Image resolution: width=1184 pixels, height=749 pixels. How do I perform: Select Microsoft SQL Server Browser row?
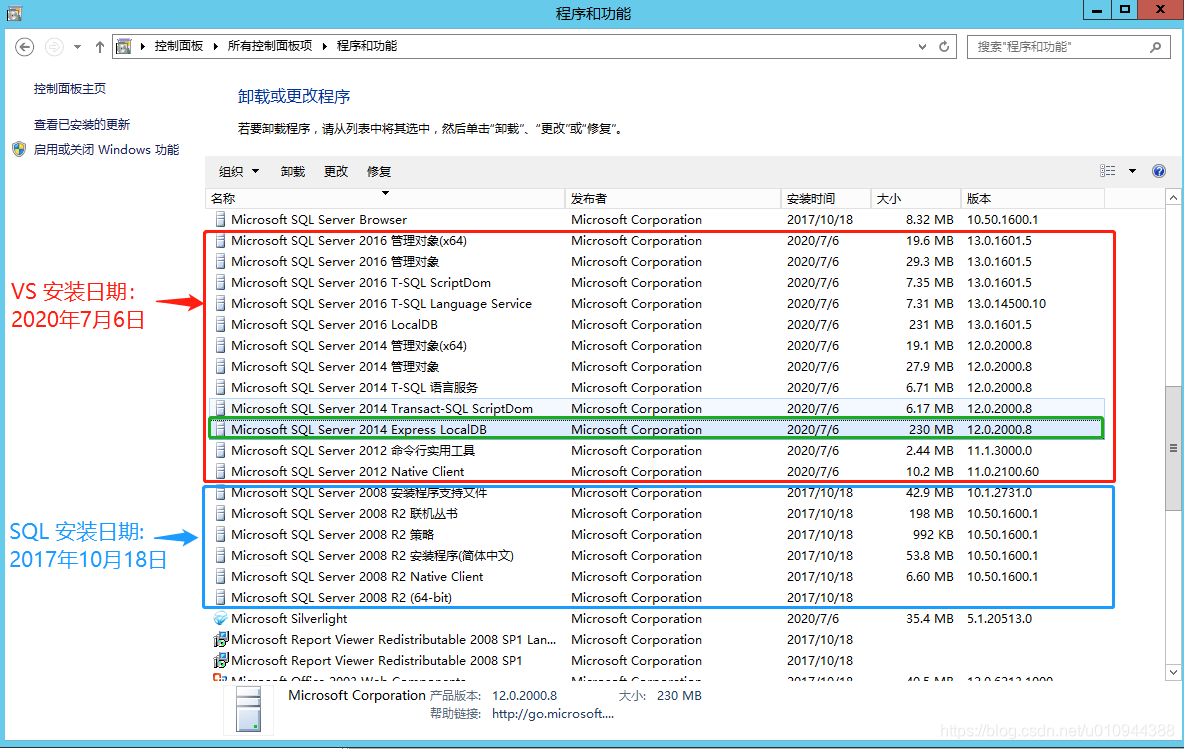pyautogui.click(x=655, y=220)
